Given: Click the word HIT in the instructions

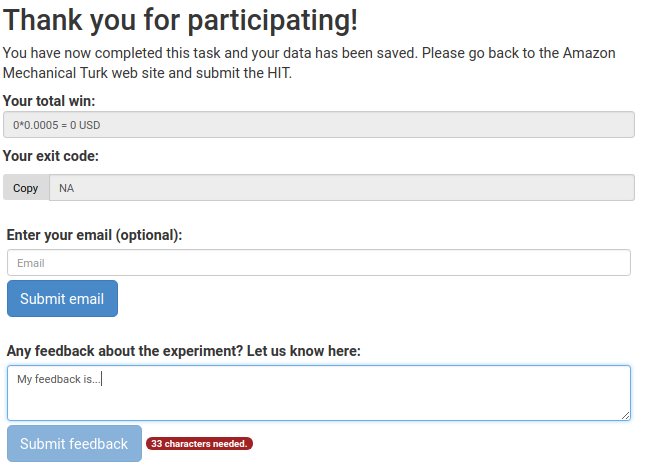Looking at the screenshot, I should (279, 73).
